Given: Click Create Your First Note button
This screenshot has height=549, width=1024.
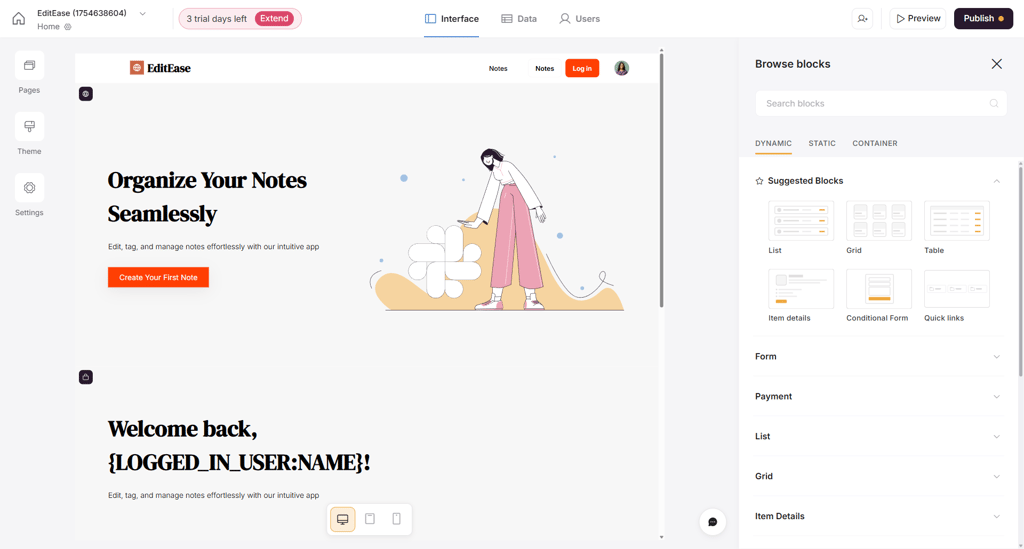Looking at the screenshot, I should coord(158,277).
